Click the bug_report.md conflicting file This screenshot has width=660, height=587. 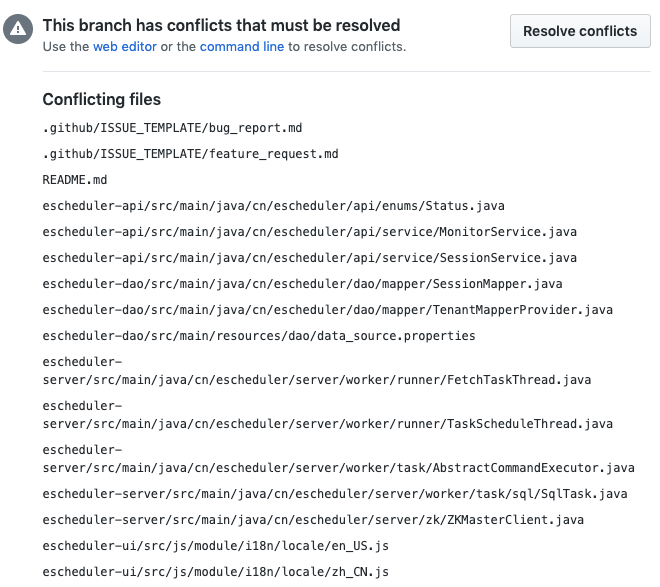172,128
